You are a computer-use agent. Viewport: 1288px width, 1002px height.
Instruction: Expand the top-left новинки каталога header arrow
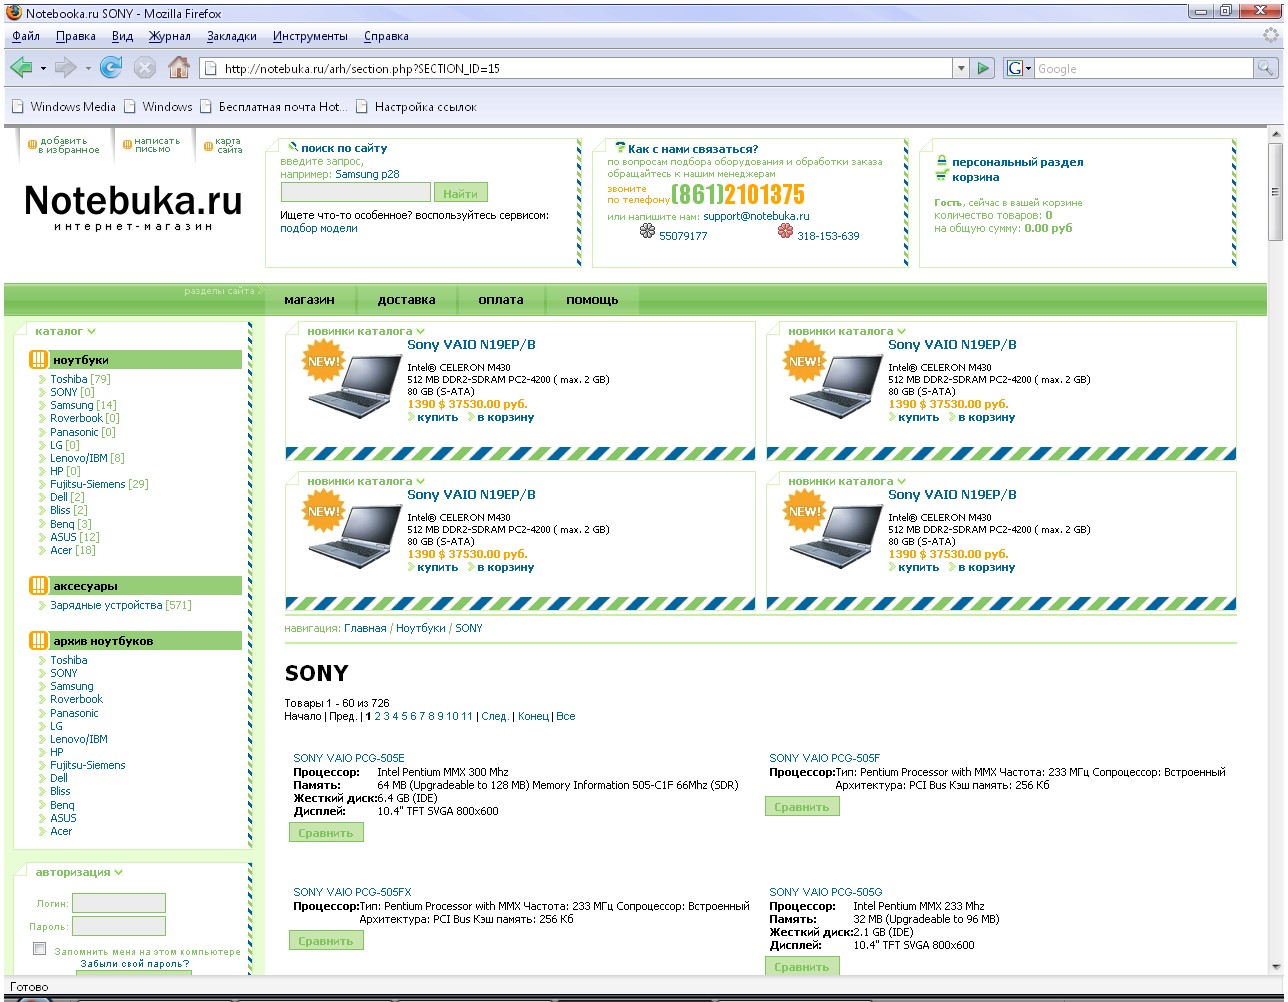pos(421,331)
